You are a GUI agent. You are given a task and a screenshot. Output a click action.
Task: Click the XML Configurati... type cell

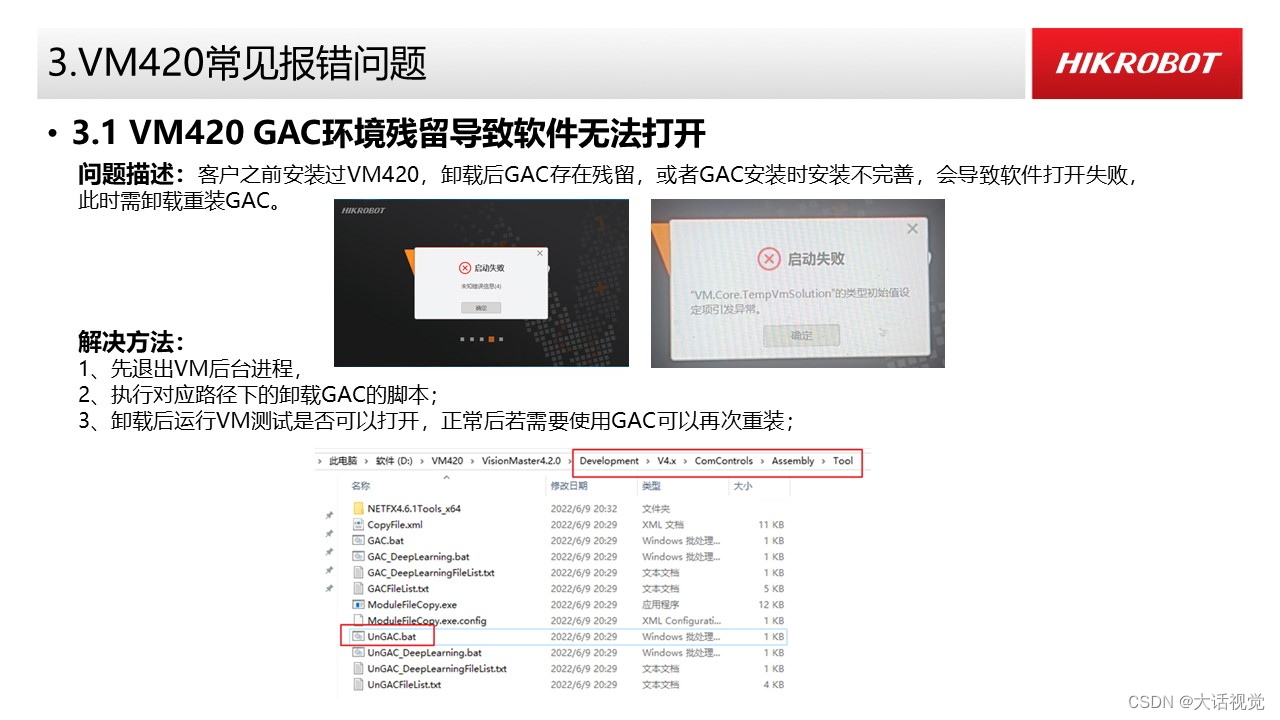[x=681, y=621]
